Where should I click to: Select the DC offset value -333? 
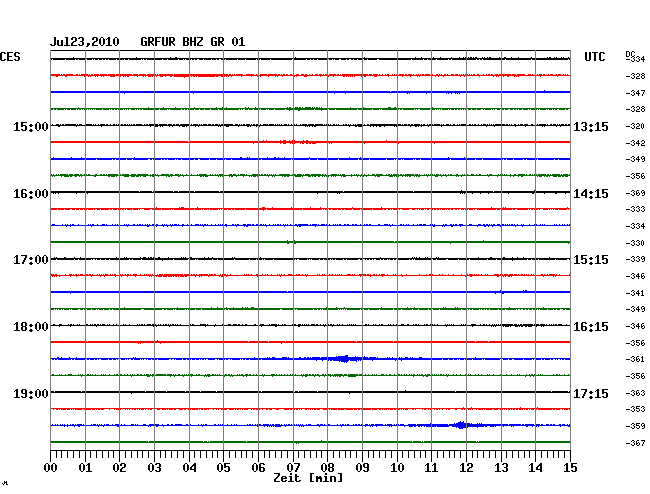635,209
